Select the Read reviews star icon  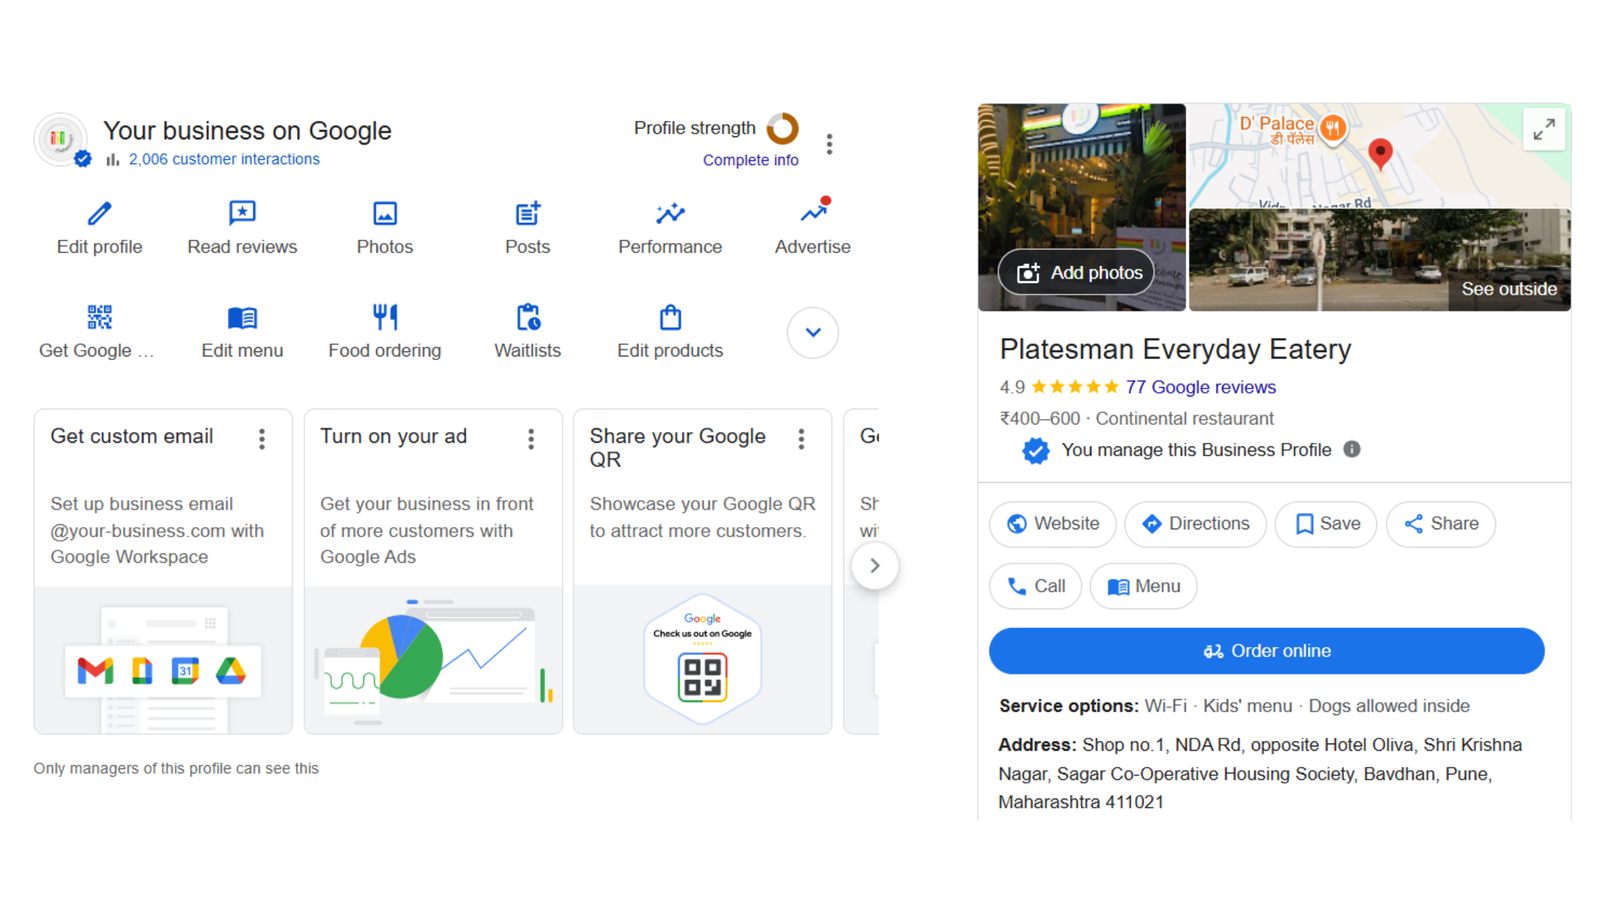(x=241, y=213)
